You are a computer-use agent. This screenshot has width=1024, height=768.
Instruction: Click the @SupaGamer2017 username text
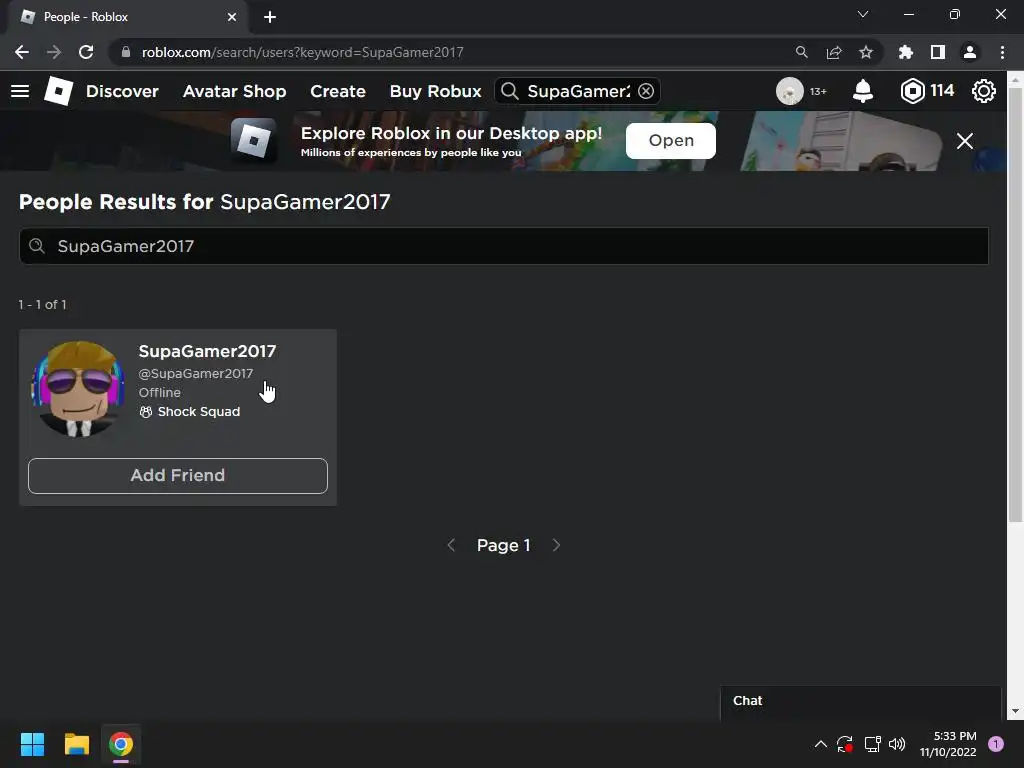tap(195, 373)
